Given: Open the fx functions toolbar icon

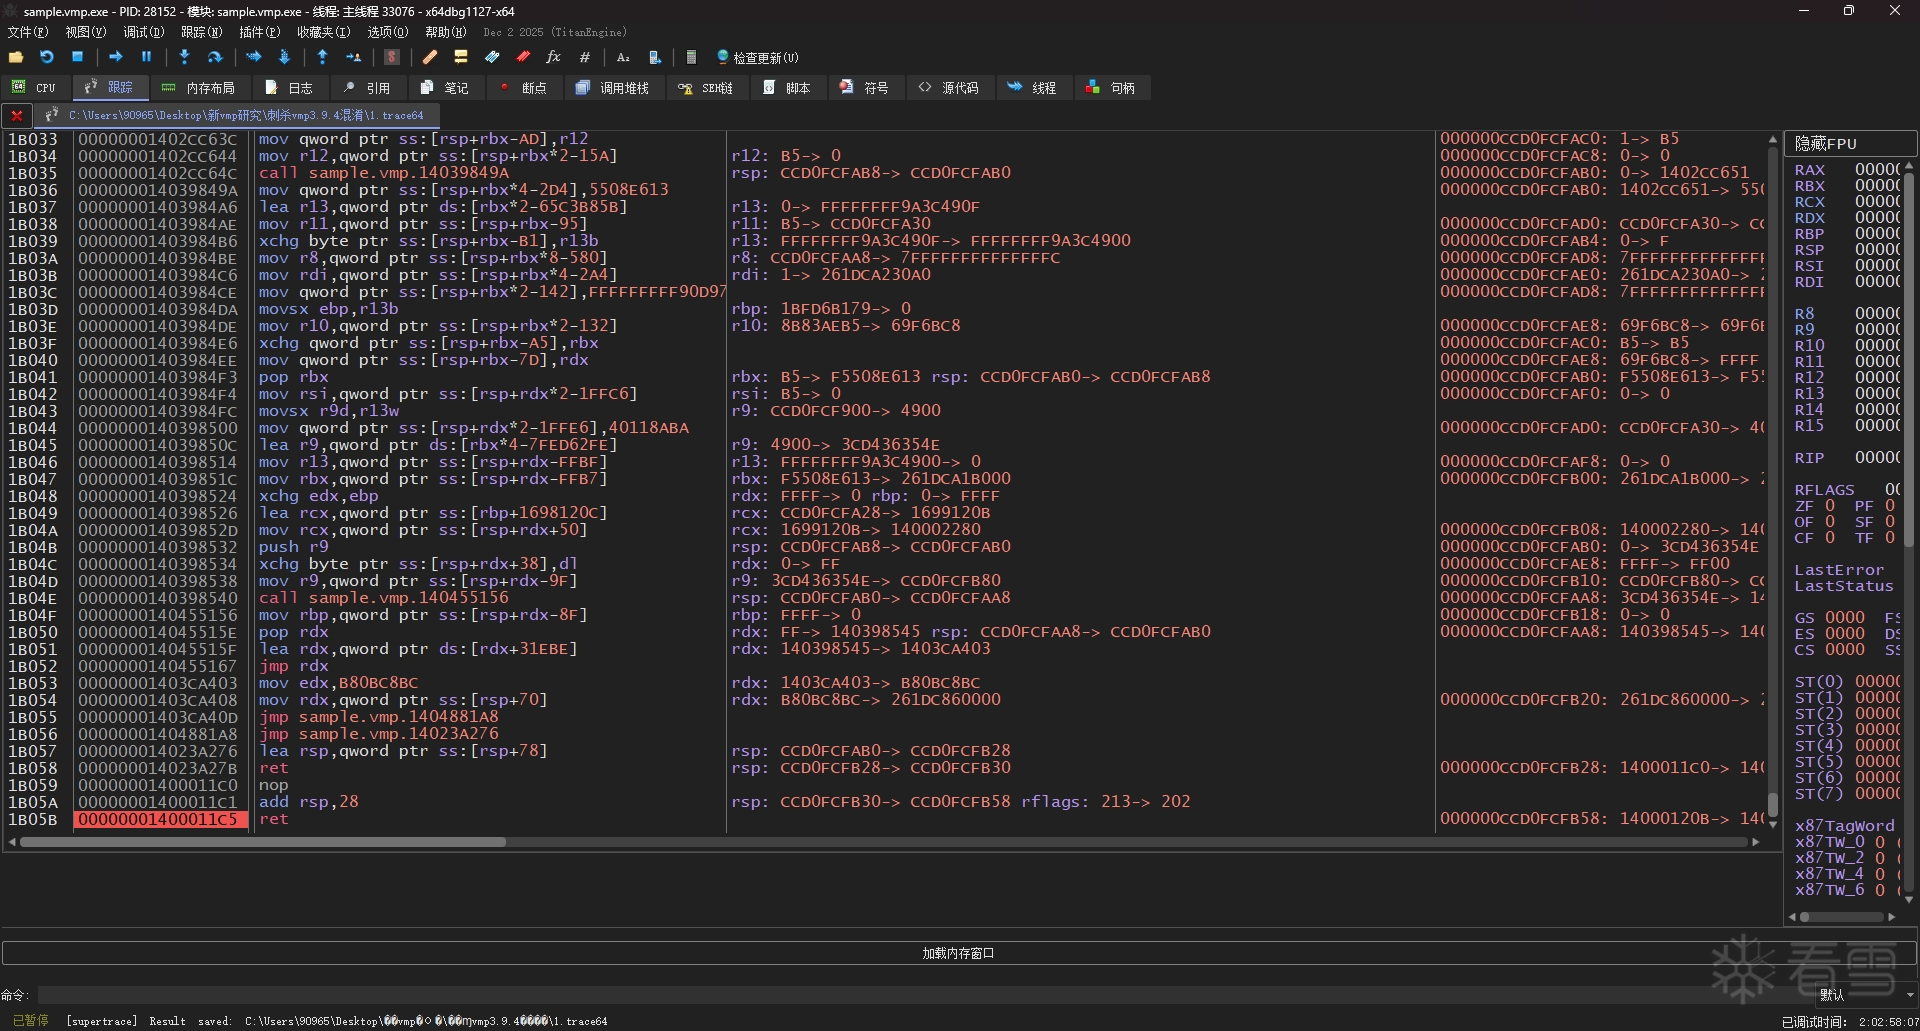Looking at the screenshot, I should (x=553, y=57).
